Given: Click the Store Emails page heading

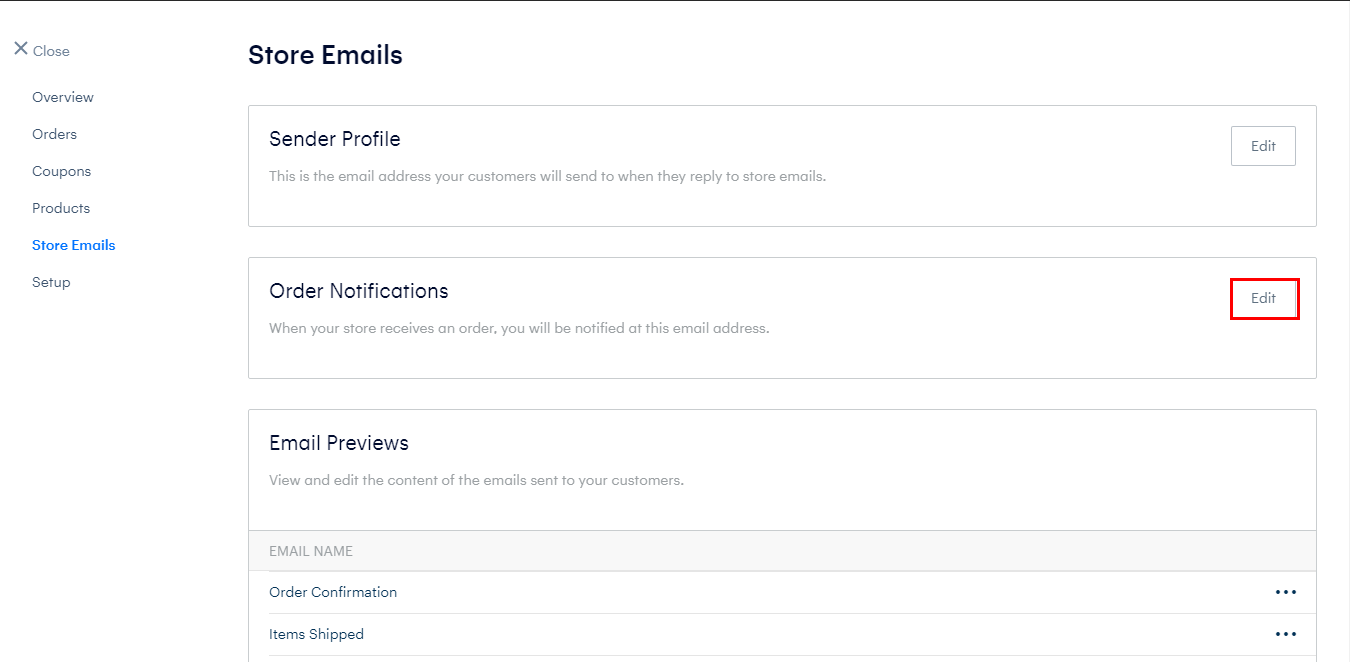Looking at the screenshot, I should (x=325, y=55).
